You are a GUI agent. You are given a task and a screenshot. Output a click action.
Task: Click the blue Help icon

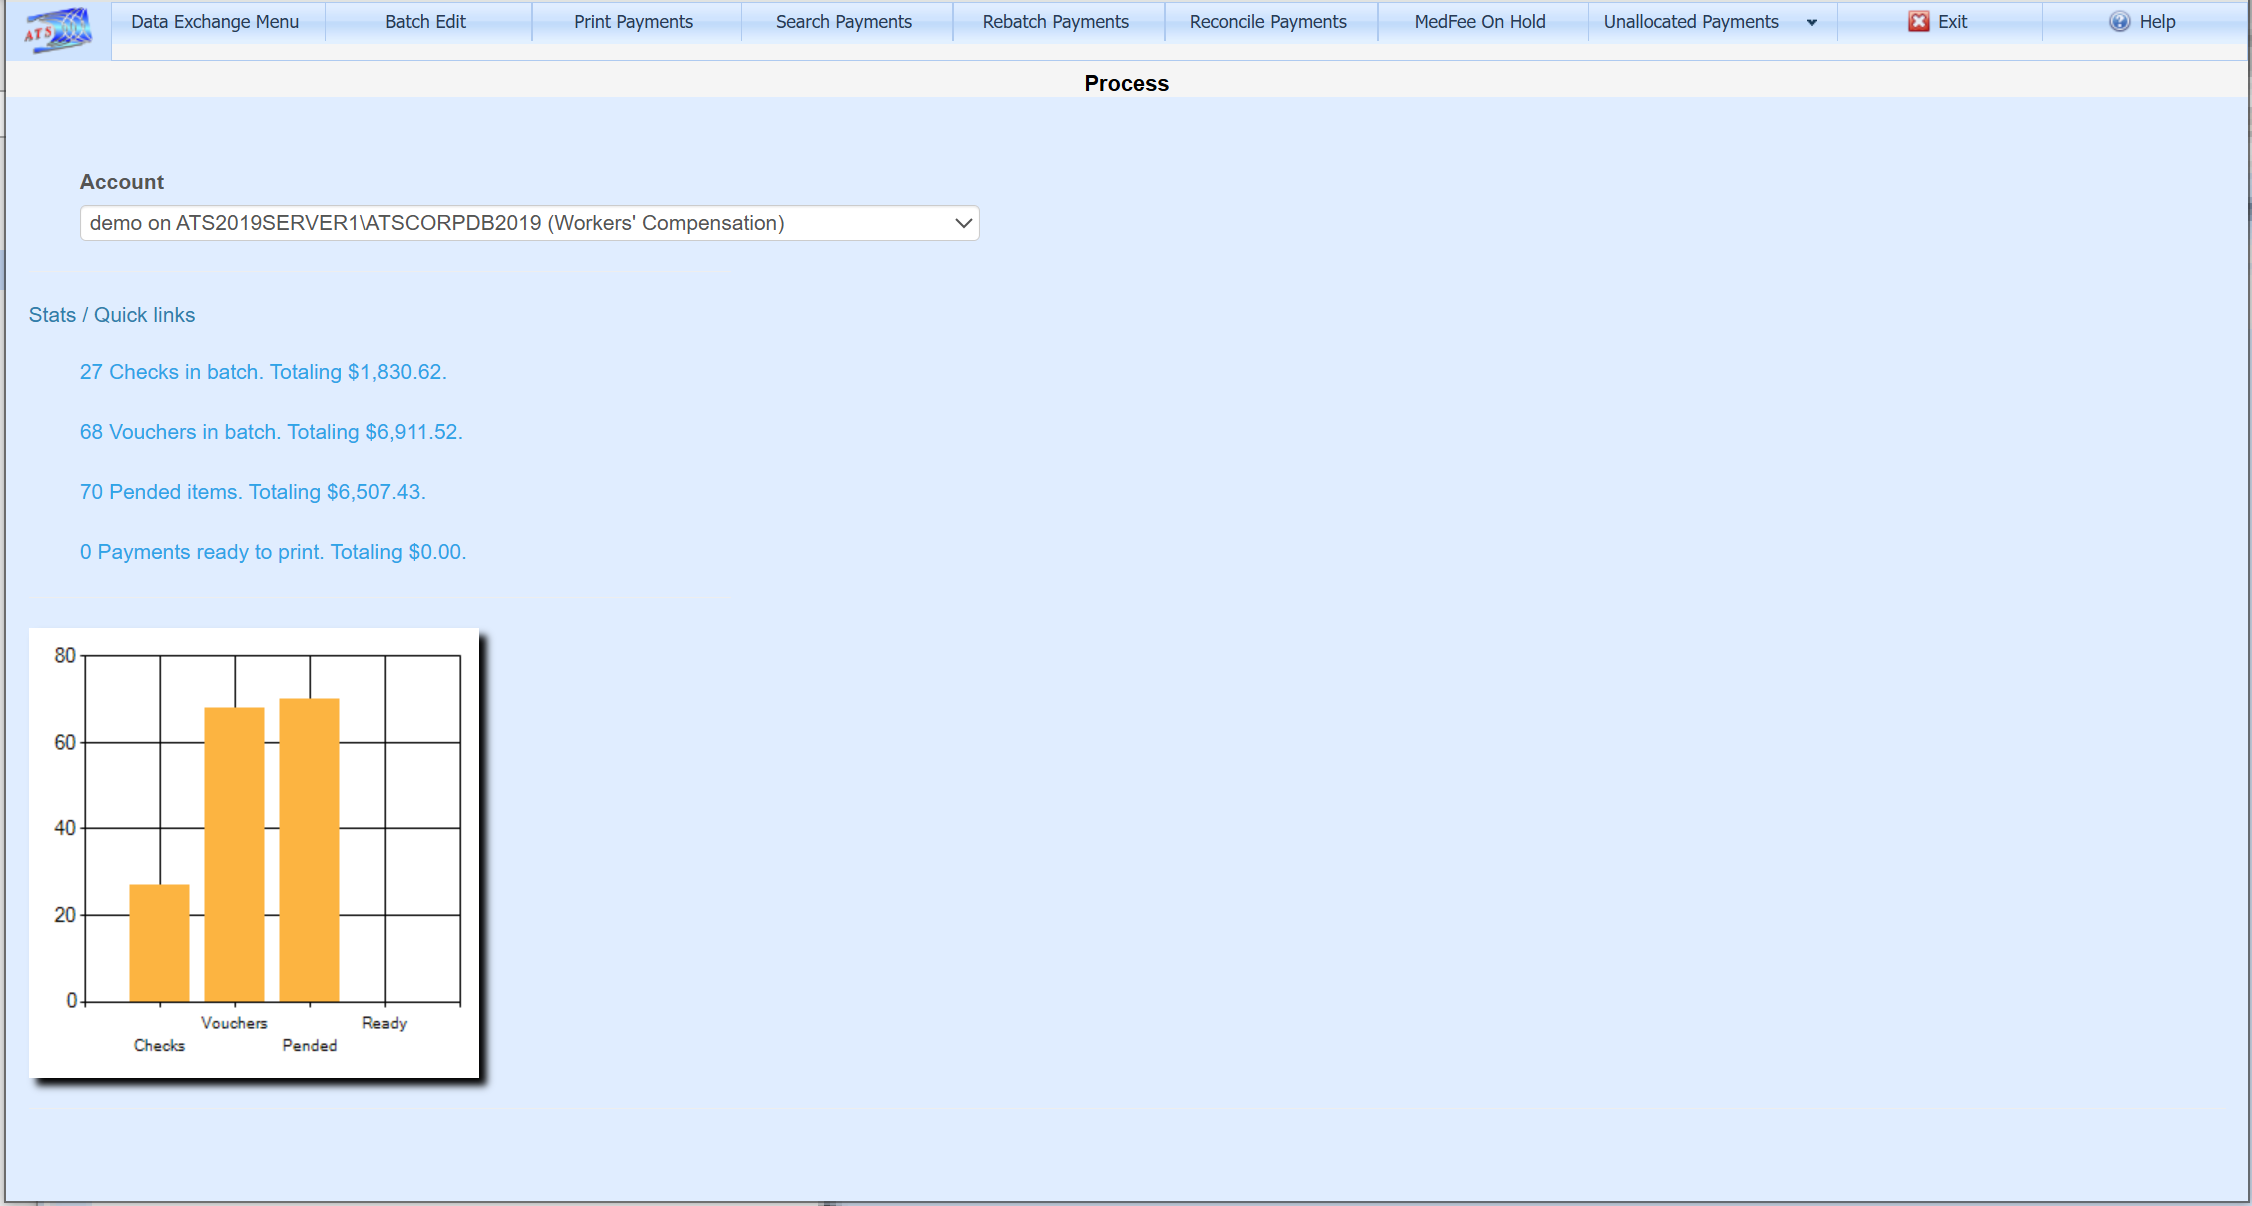[x=2119, y=22]
